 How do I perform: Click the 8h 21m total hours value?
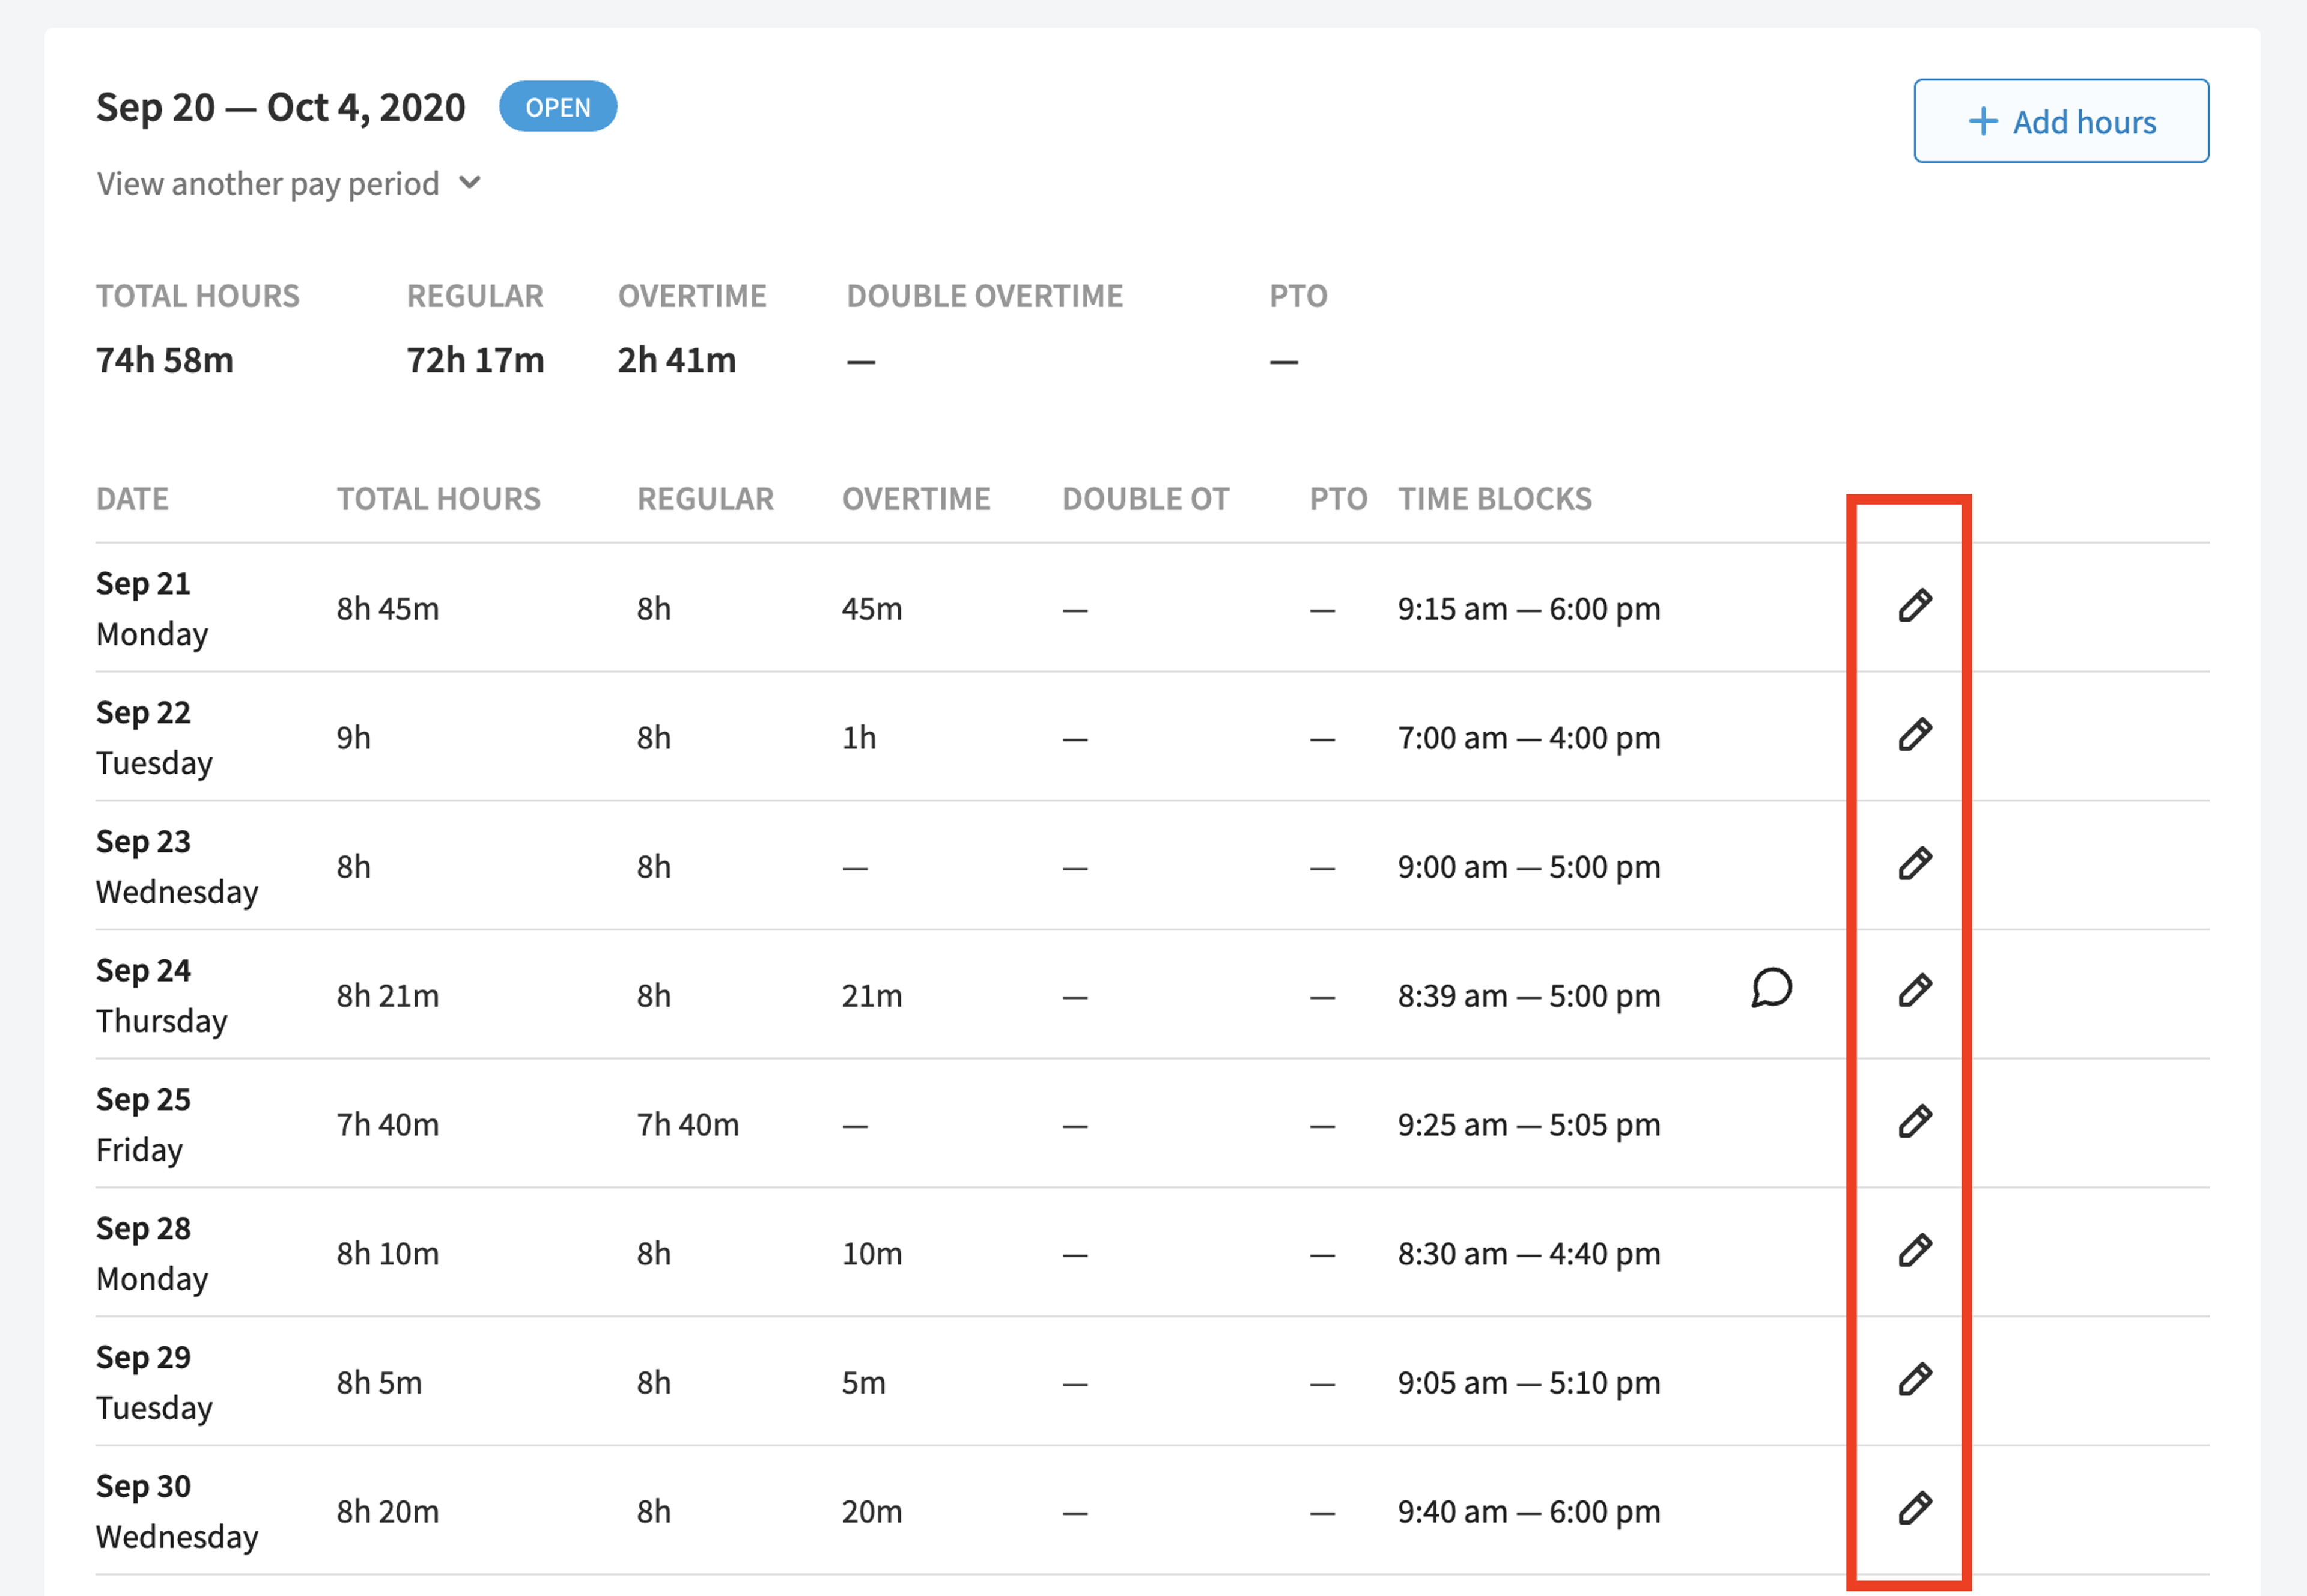388,996
